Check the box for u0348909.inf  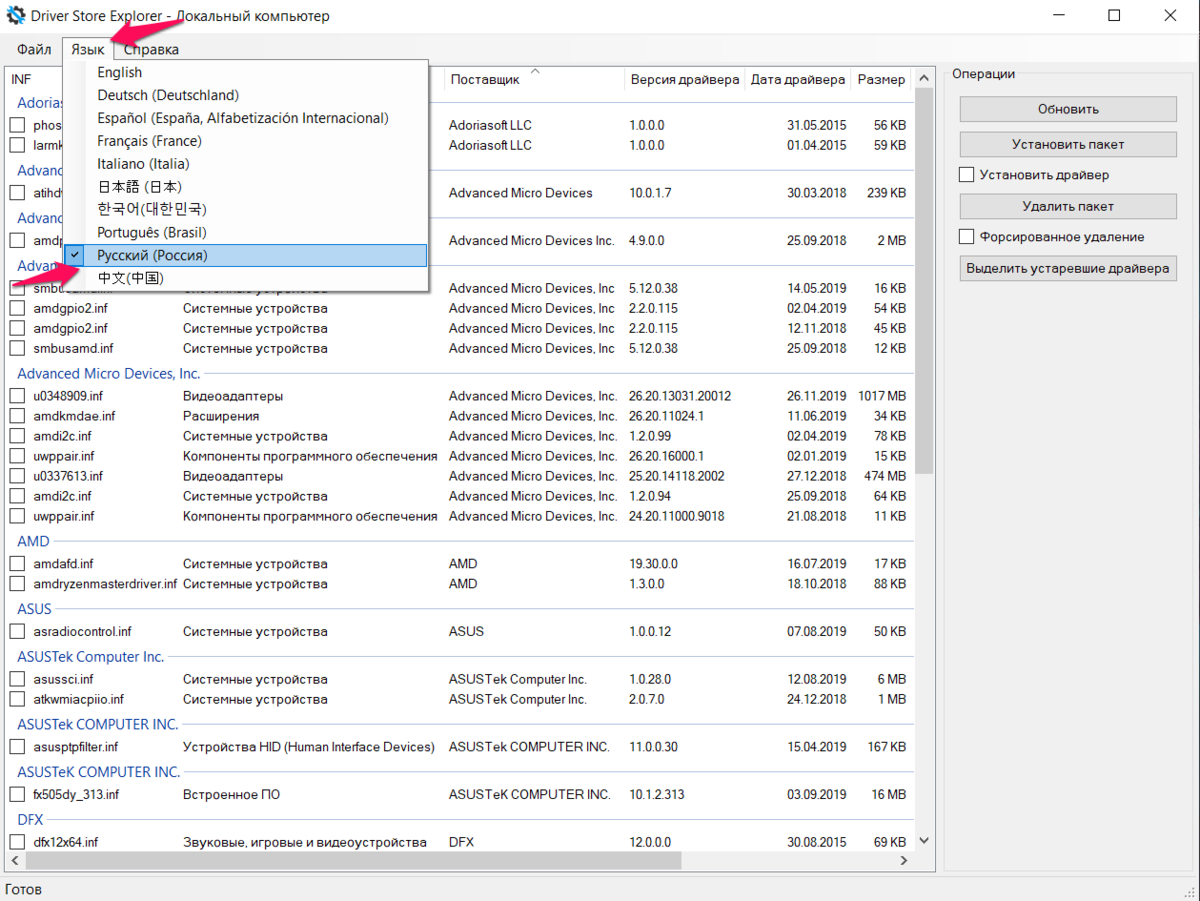tap(17, 396)
